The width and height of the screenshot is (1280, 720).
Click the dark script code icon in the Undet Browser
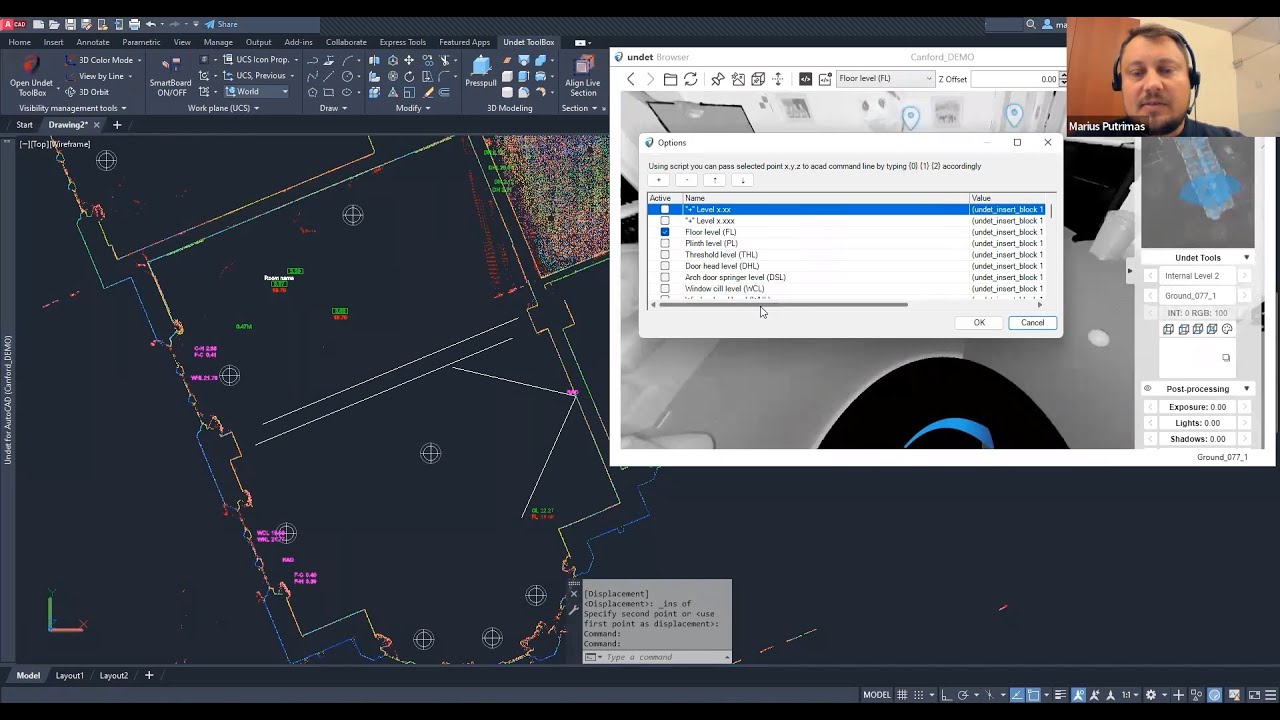click(x=805, y=79)
